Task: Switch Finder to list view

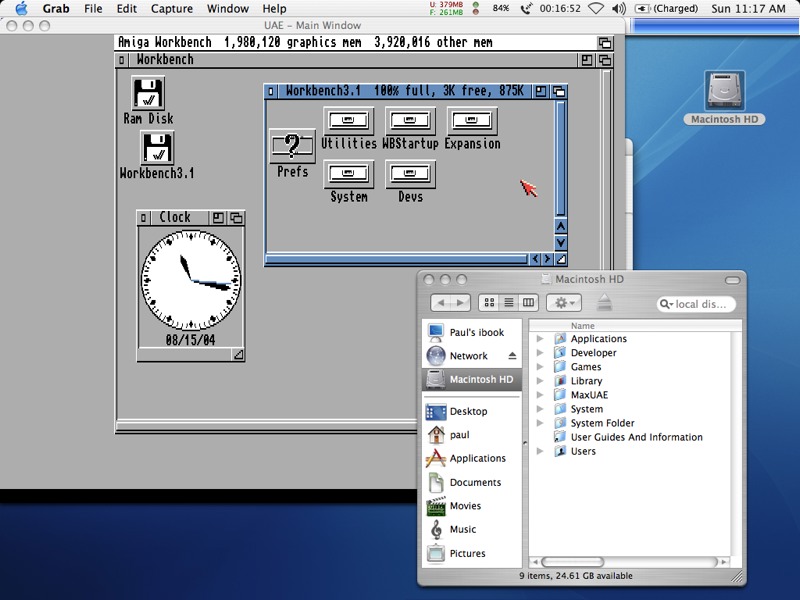Action: click(509, 303)
